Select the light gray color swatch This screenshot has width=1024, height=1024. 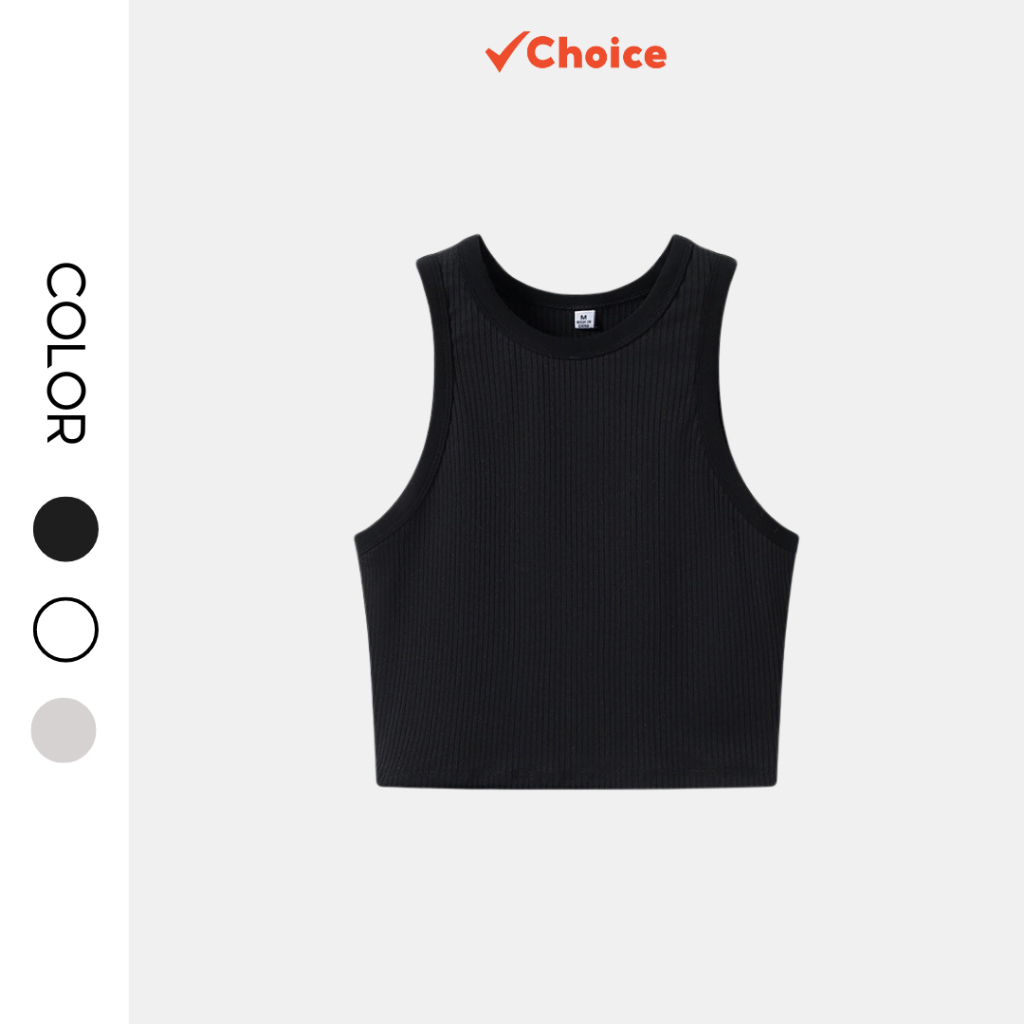click(x=63, y=730)
